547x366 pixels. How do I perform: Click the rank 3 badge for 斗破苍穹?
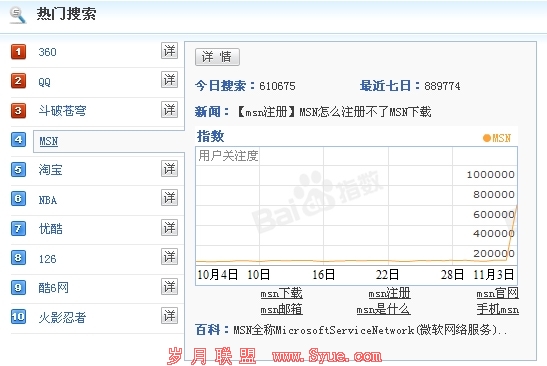click(x=18, y=111)
